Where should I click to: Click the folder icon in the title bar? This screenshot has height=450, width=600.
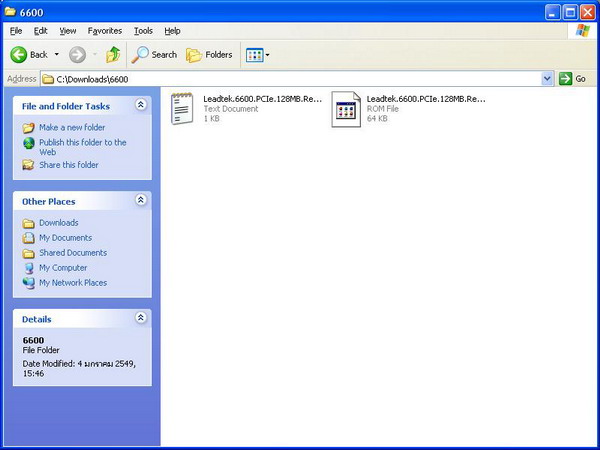click(x=10, y=12)
